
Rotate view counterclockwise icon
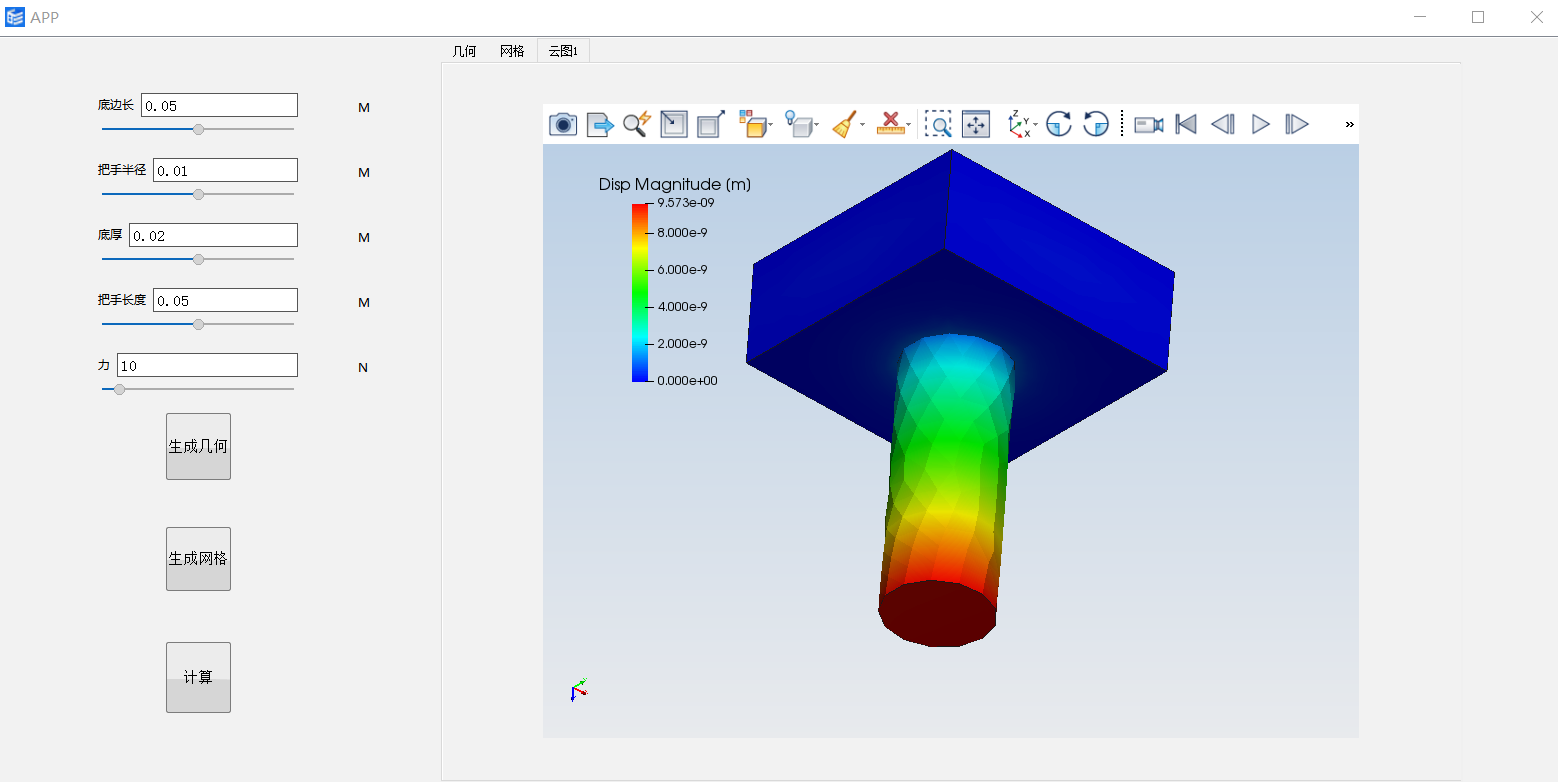tap(1096, 124)
